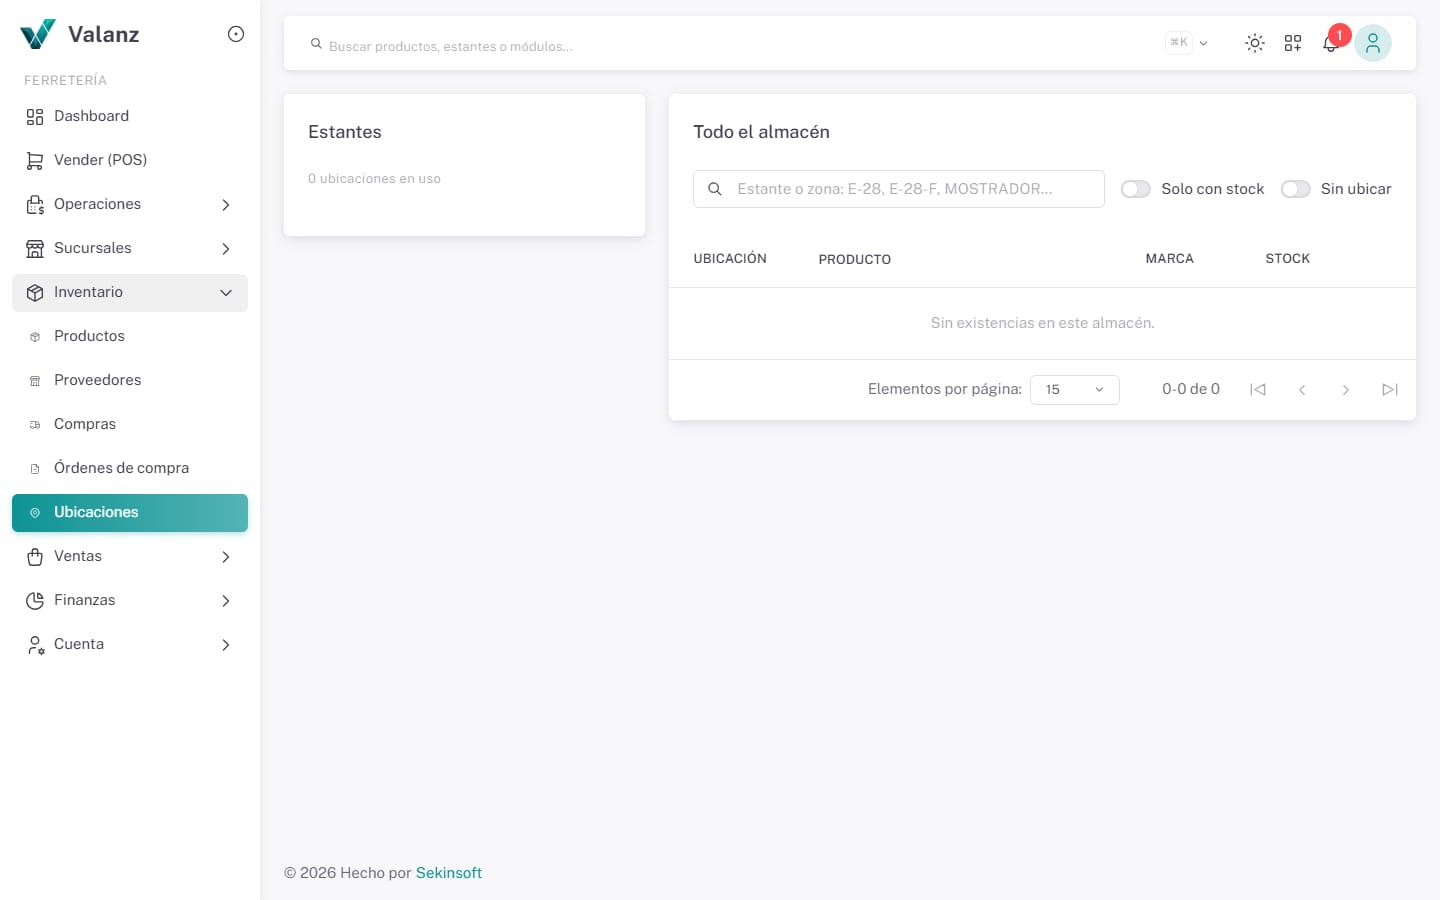Focus the global product search field
The height and width of the screenshot is (900, 1440).
735,46
